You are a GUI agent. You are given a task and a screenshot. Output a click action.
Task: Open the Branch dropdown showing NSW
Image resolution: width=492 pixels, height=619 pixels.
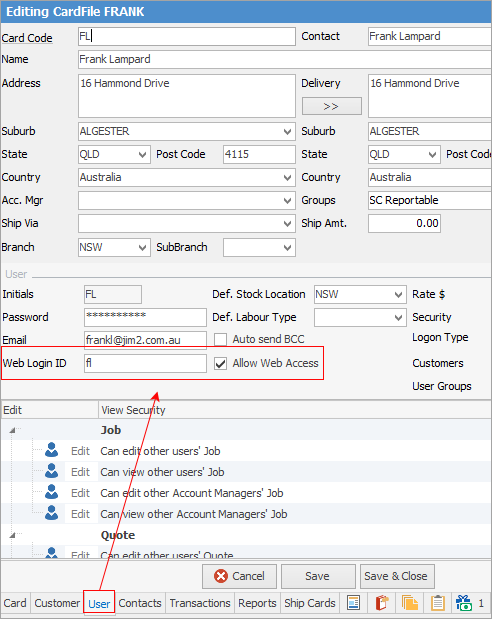click(x=143, y=248)
